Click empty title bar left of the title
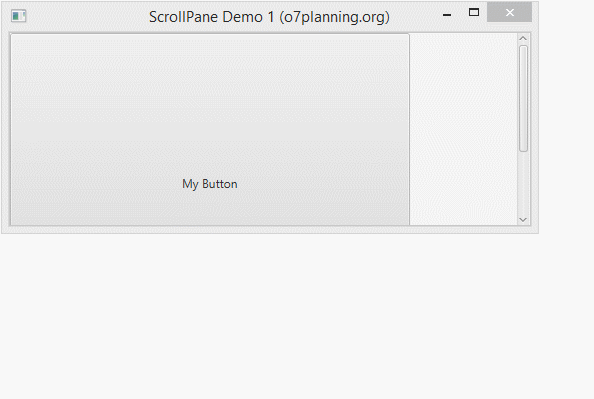This screenshot has width=594, height=399. point(87,17)
